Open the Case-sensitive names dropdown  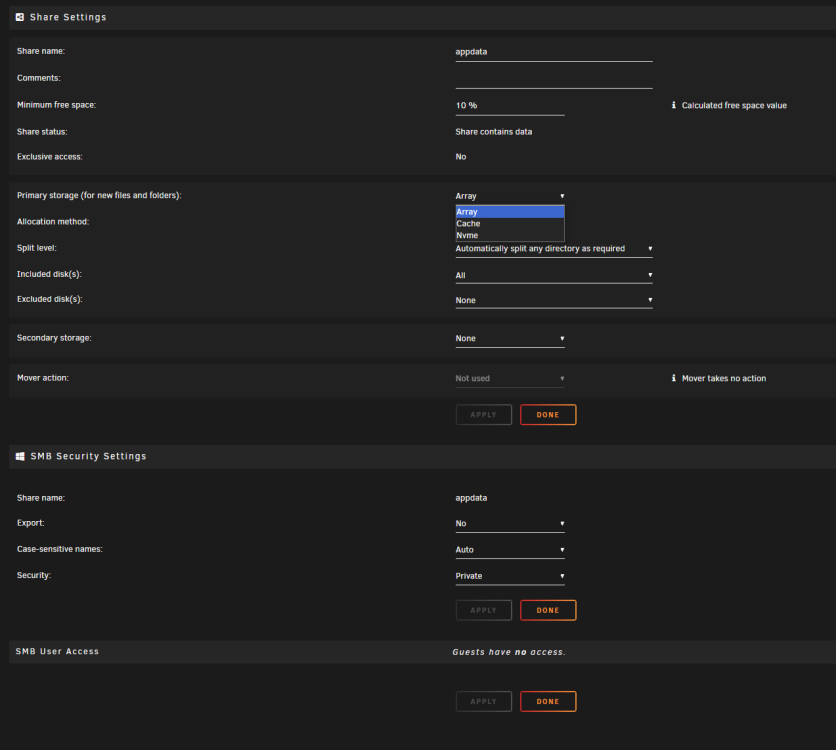click(x=510, y=550)
